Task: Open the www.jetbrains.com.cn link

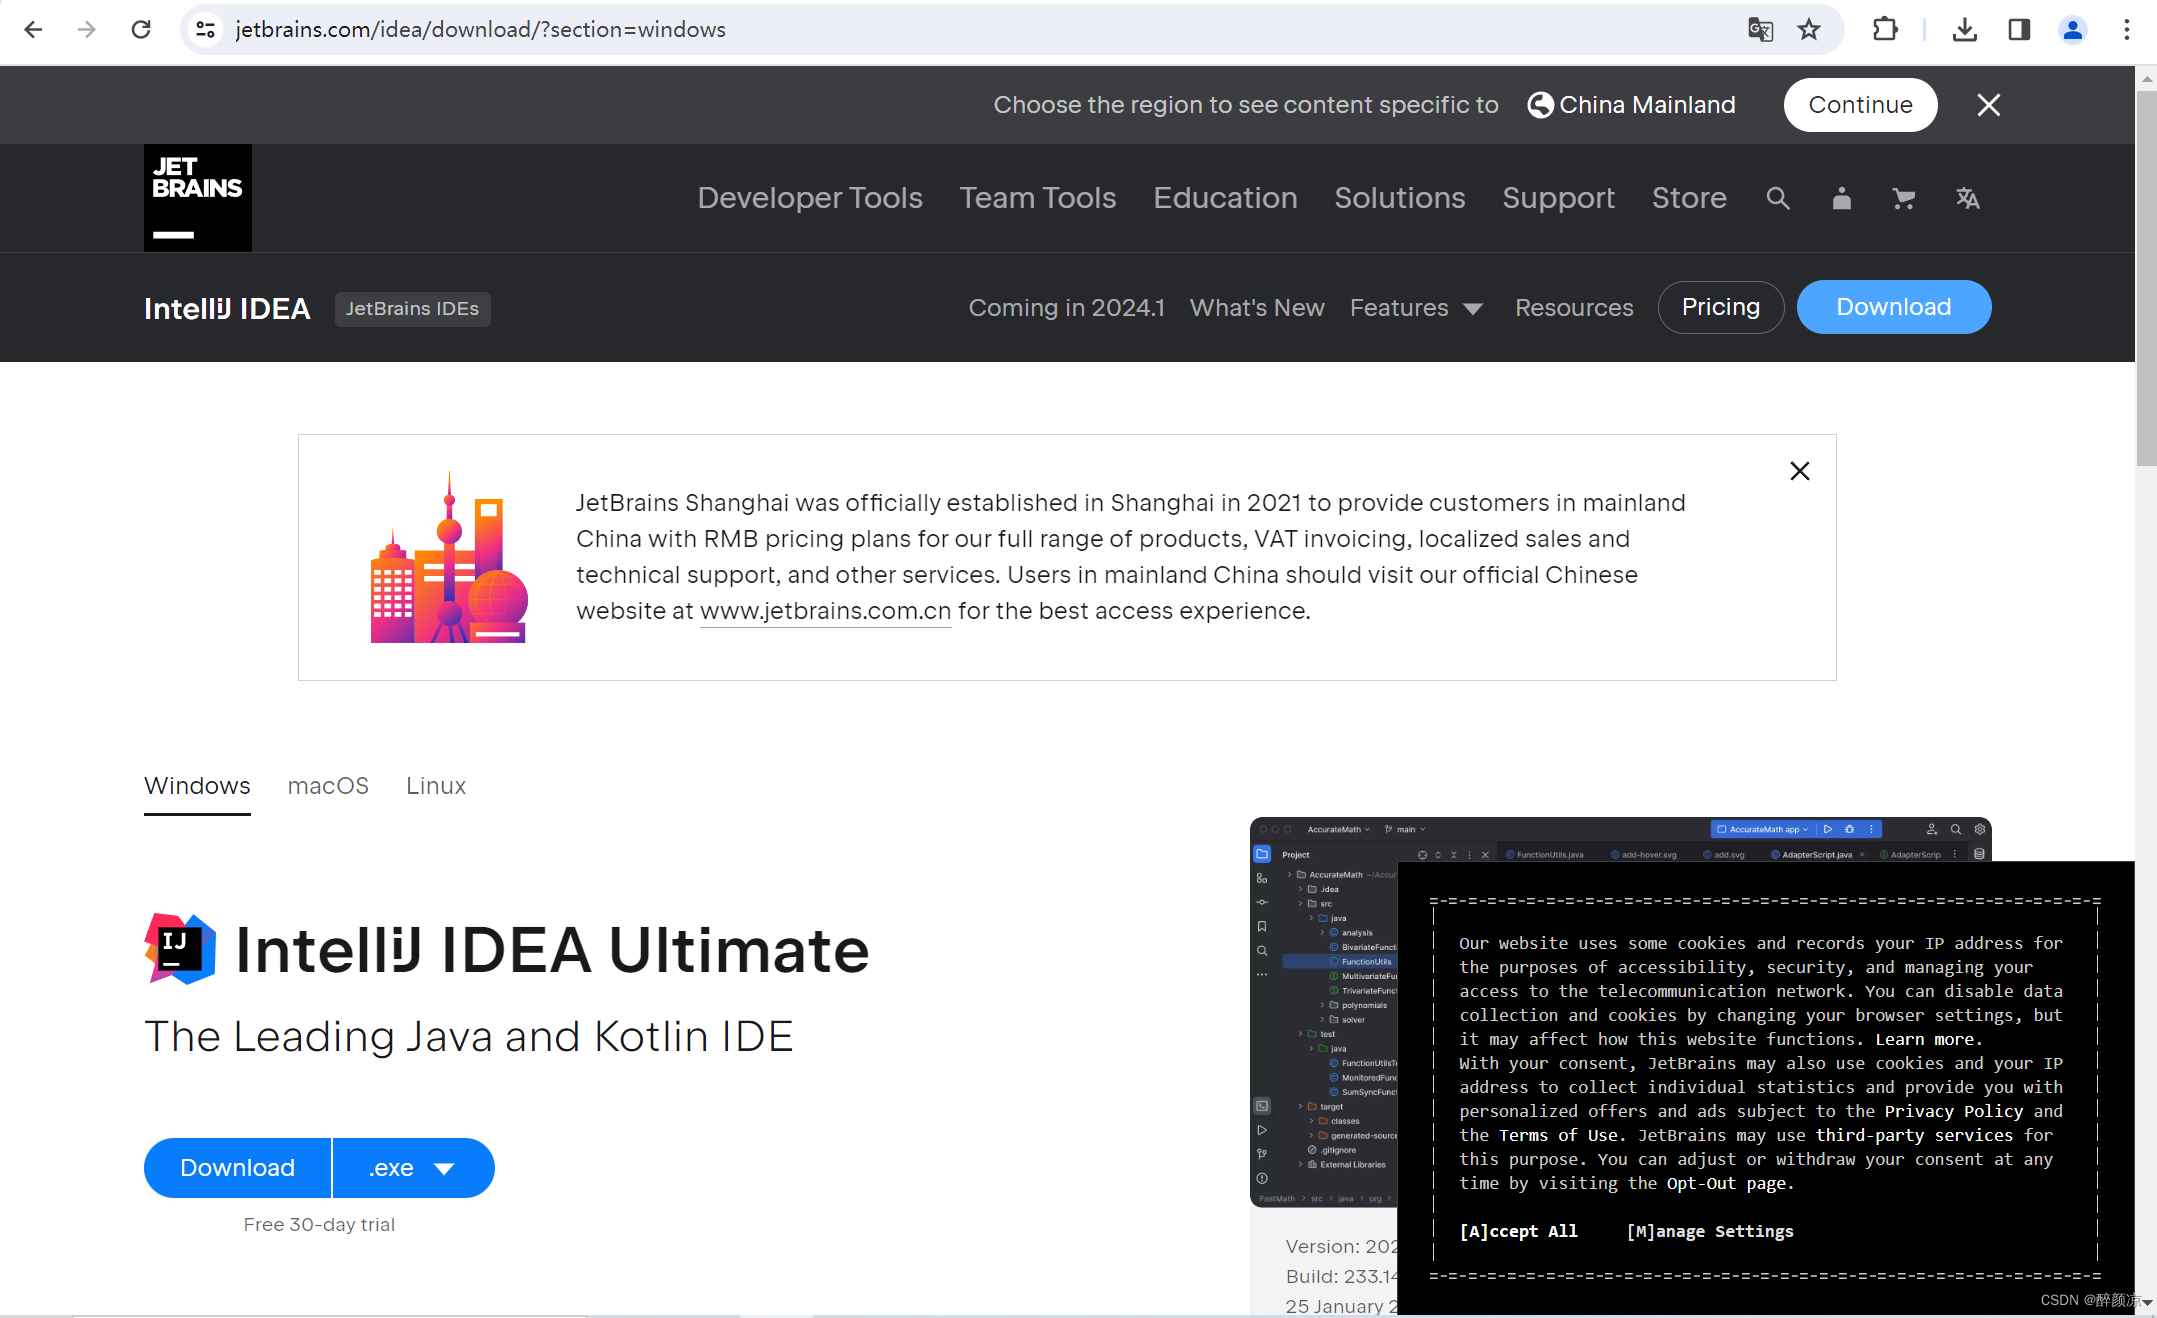Action: [x=825, y=611]
